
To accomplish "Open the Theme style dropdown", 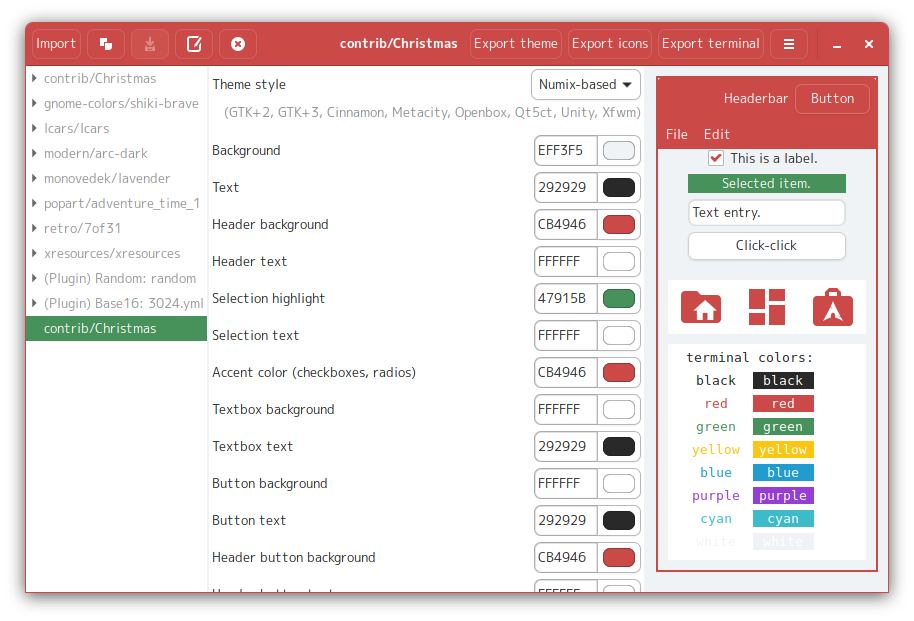I will [x=586, y=85].
